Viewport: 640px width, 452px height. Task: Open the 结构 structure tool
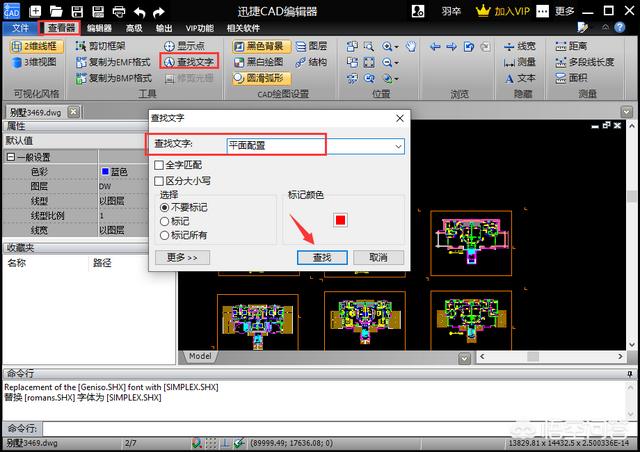point(311,62)
